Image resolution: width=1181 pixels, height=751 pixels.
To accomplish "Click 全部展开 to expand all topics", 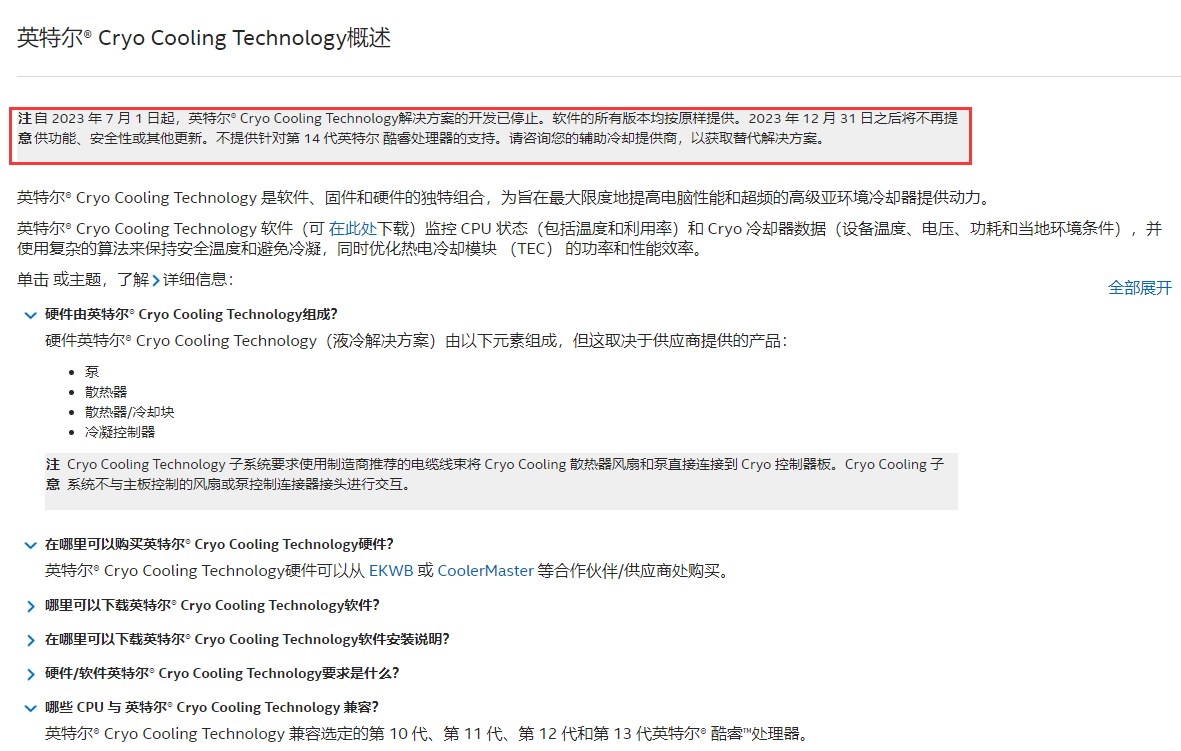I will point(1140,288).
